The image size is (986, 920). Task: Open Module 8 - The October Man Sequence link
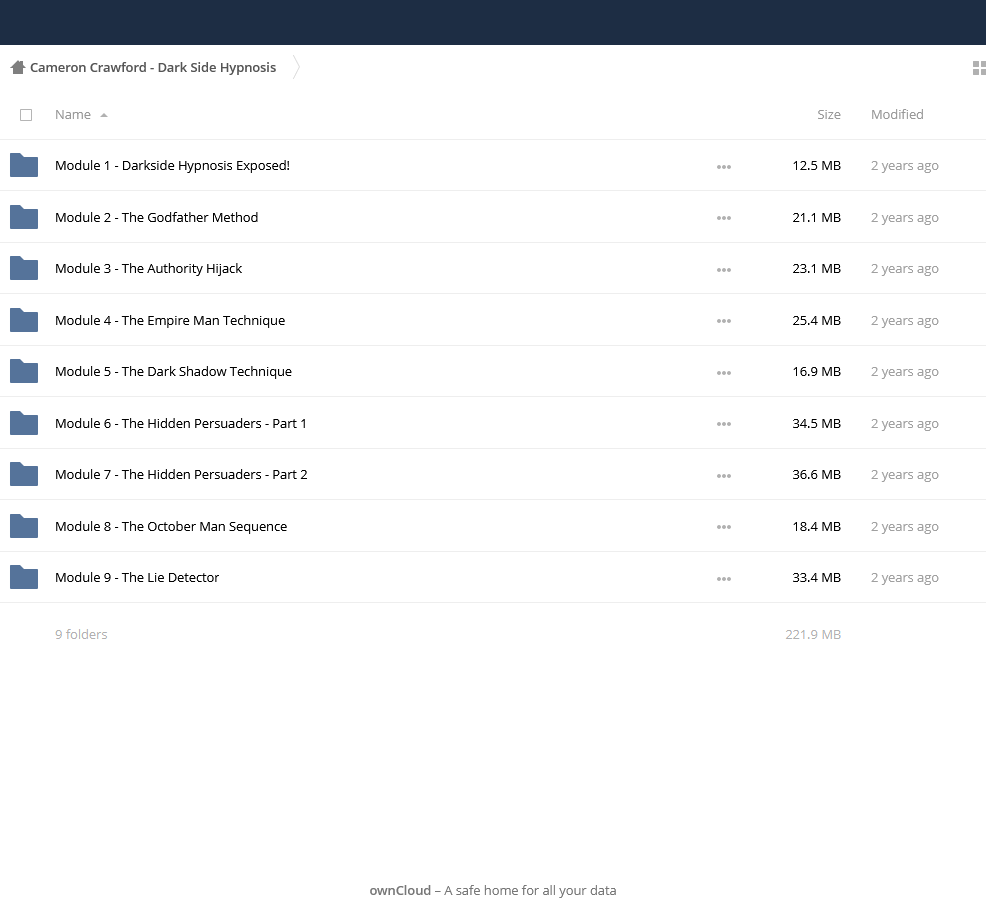point(171,526)
